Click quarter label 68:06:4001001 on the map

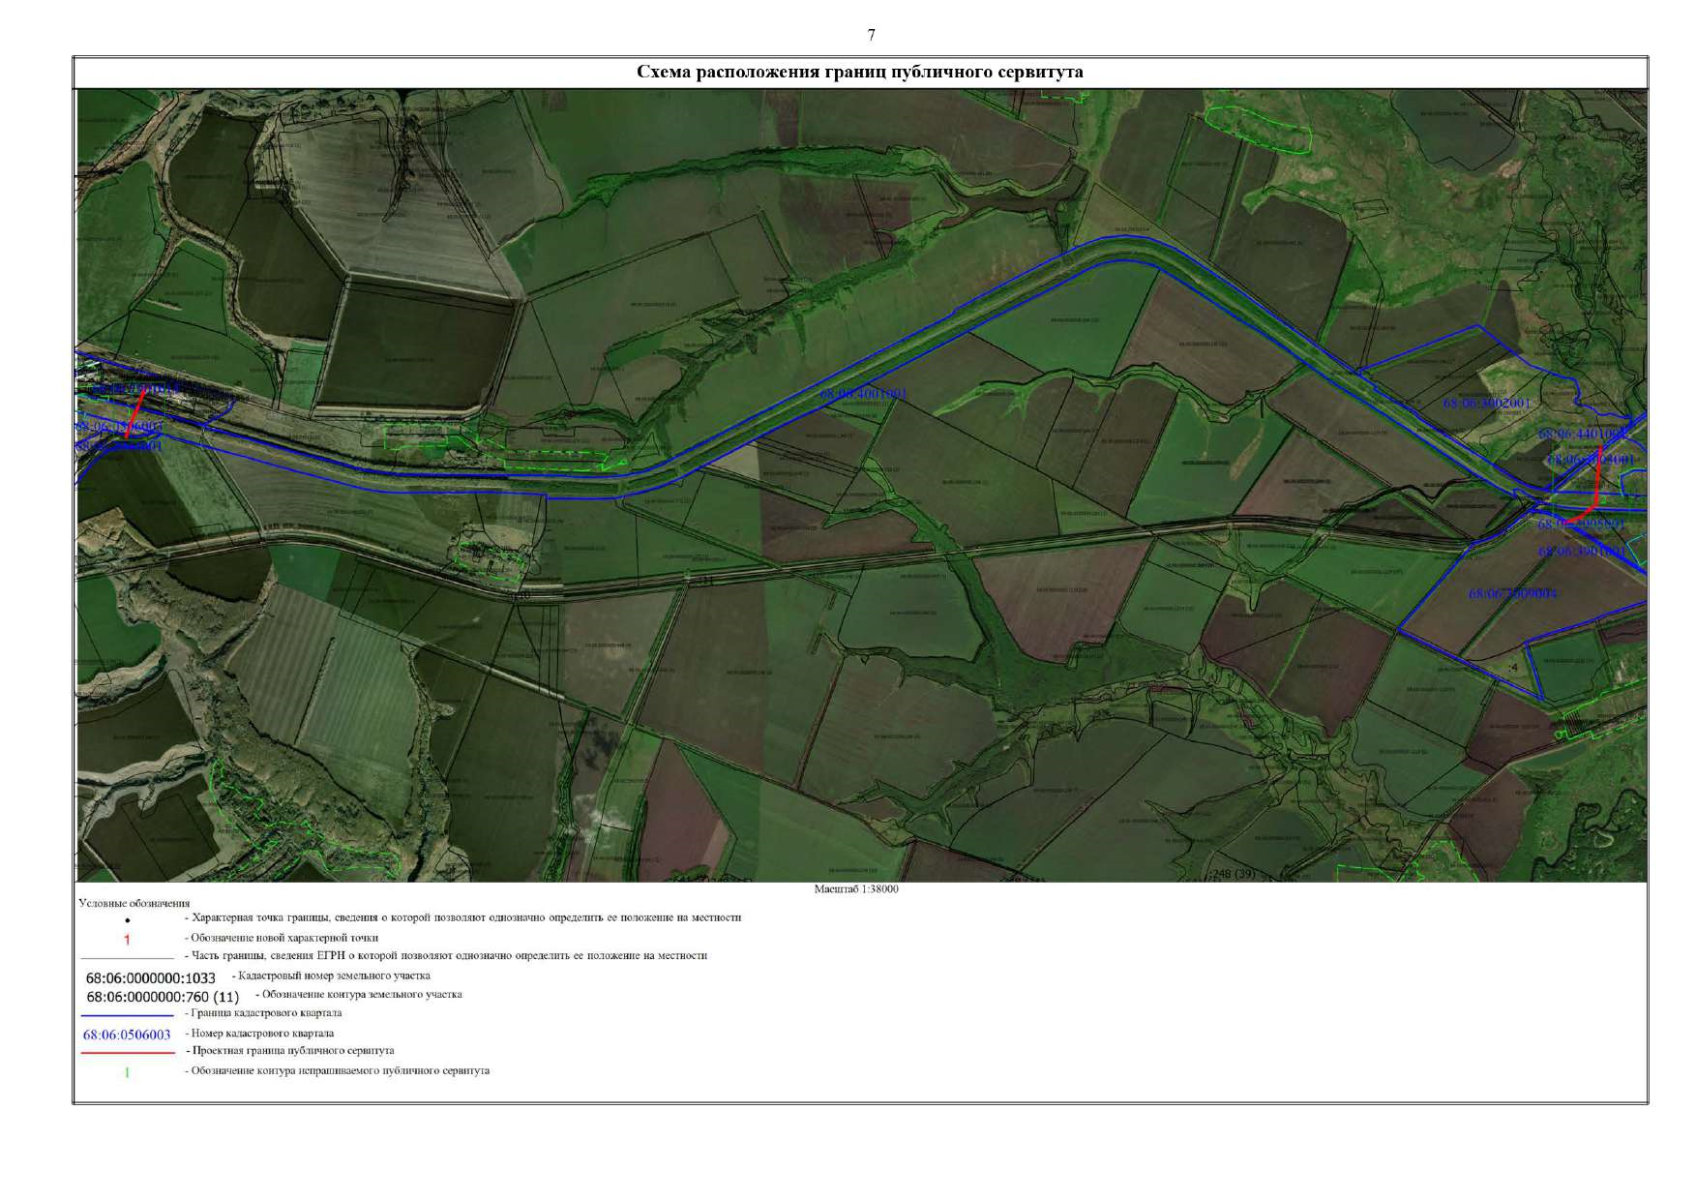coord(863,395)
